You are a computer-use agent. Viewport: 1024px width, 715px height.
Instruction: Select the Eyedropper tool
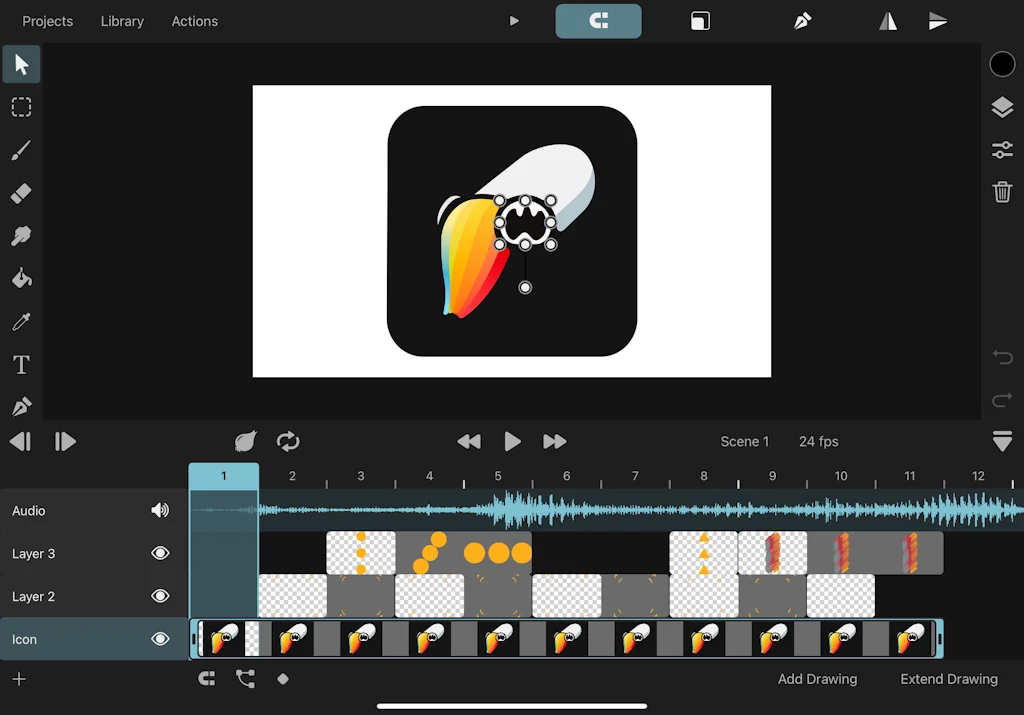click(x=21, y=321)
